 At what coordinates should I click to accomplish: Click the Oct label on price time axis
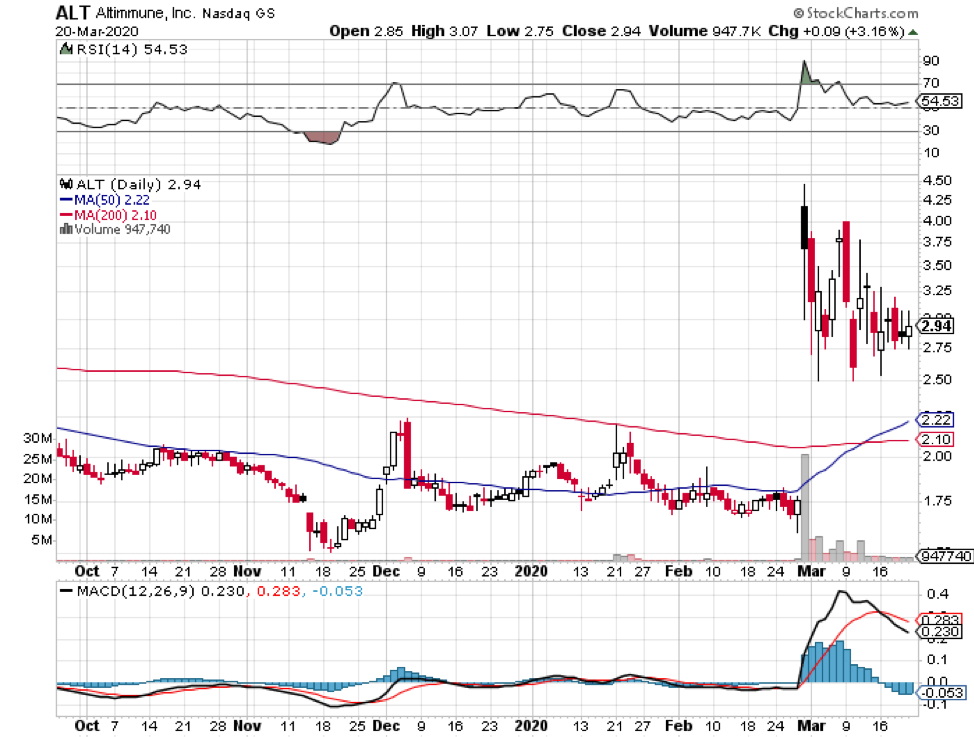87,571
